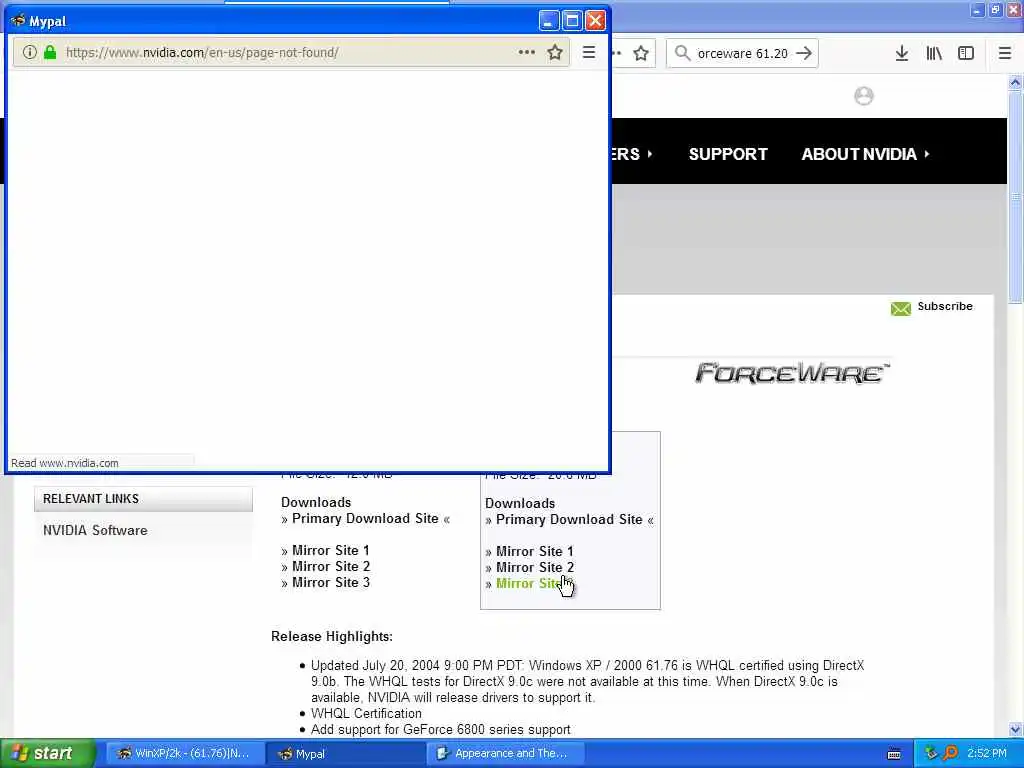Click right boxed Mirror Site 2
The width and height of the screenshot is (1024, 768).
(535, 568)
